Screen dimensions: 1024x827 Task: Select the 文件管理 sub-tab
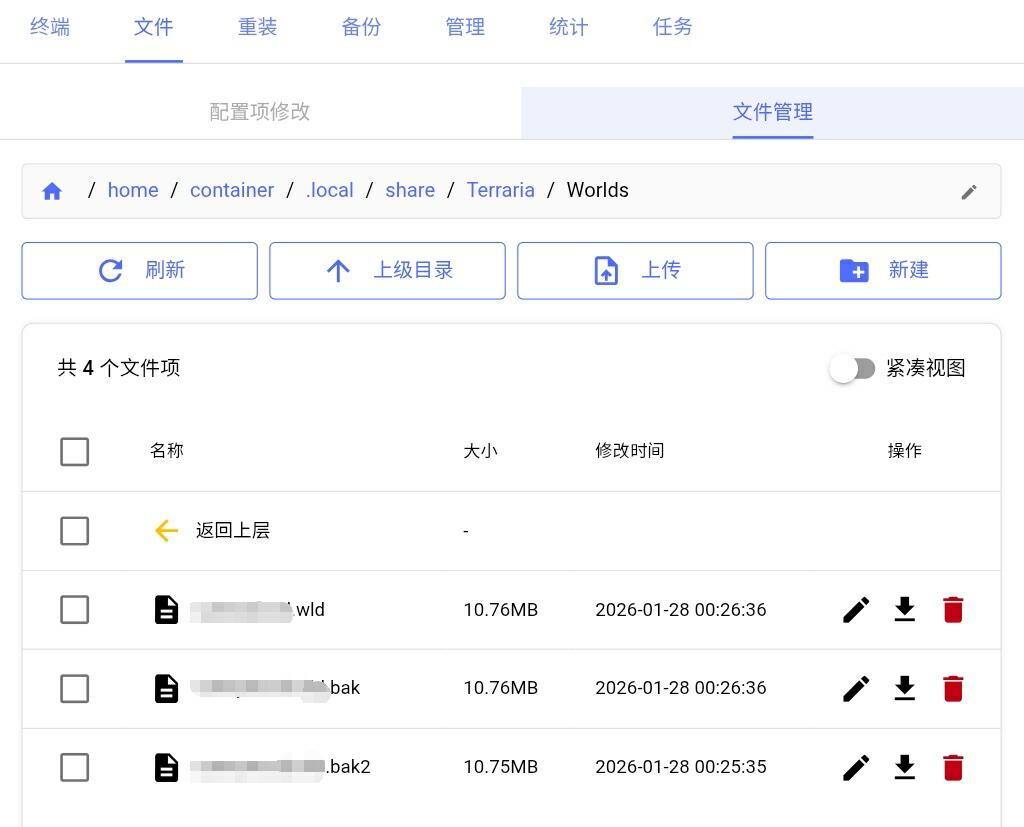(x=773, y=112)
